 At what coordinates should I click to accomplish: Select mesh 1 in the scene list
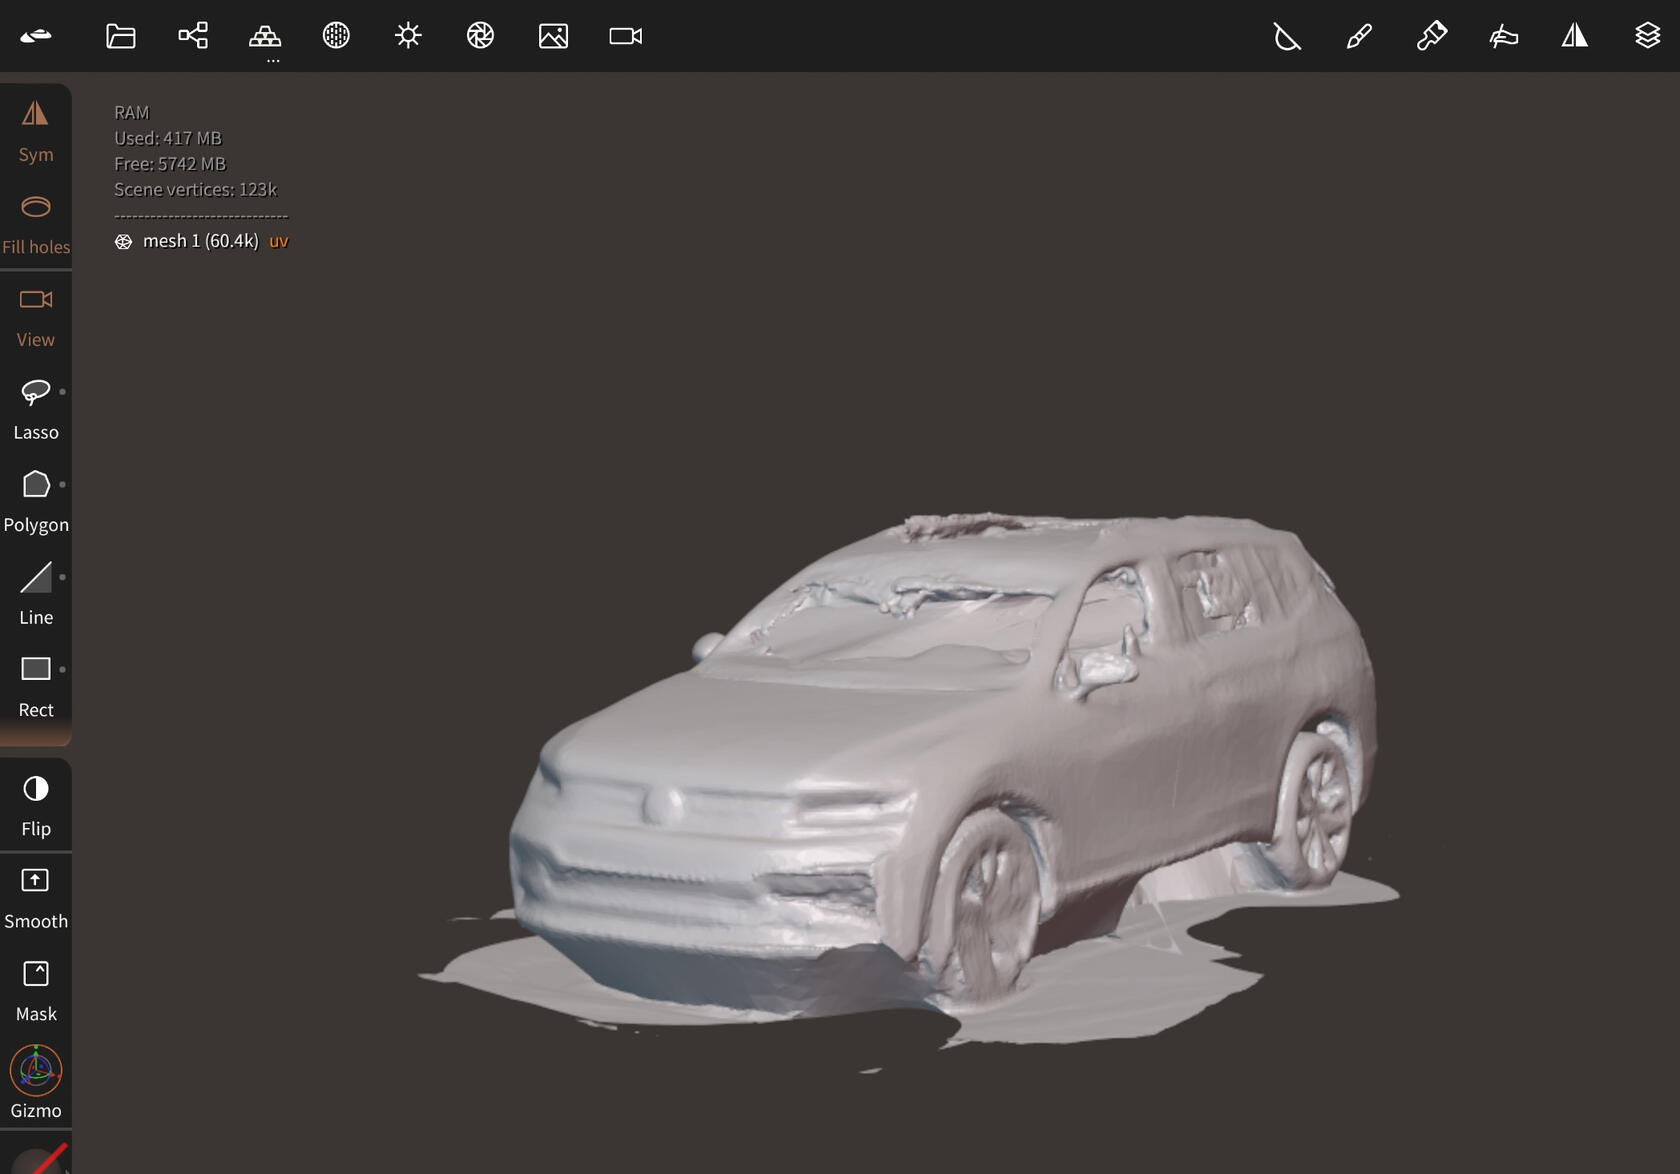pyautogui.click(x=200, y=241)
